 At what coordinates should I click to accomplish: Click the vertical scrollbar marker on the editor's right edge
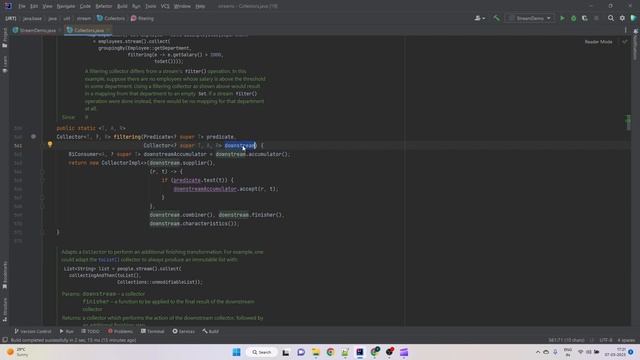click(628, 122)
